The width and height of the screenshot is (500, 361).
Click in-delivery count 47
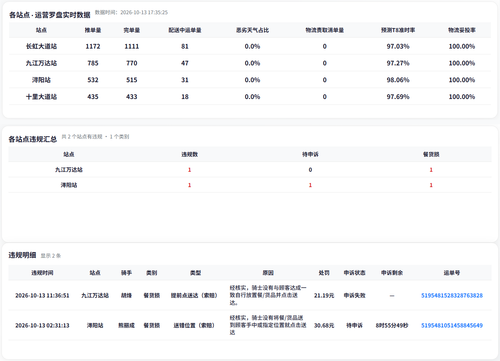coord(185,63)
